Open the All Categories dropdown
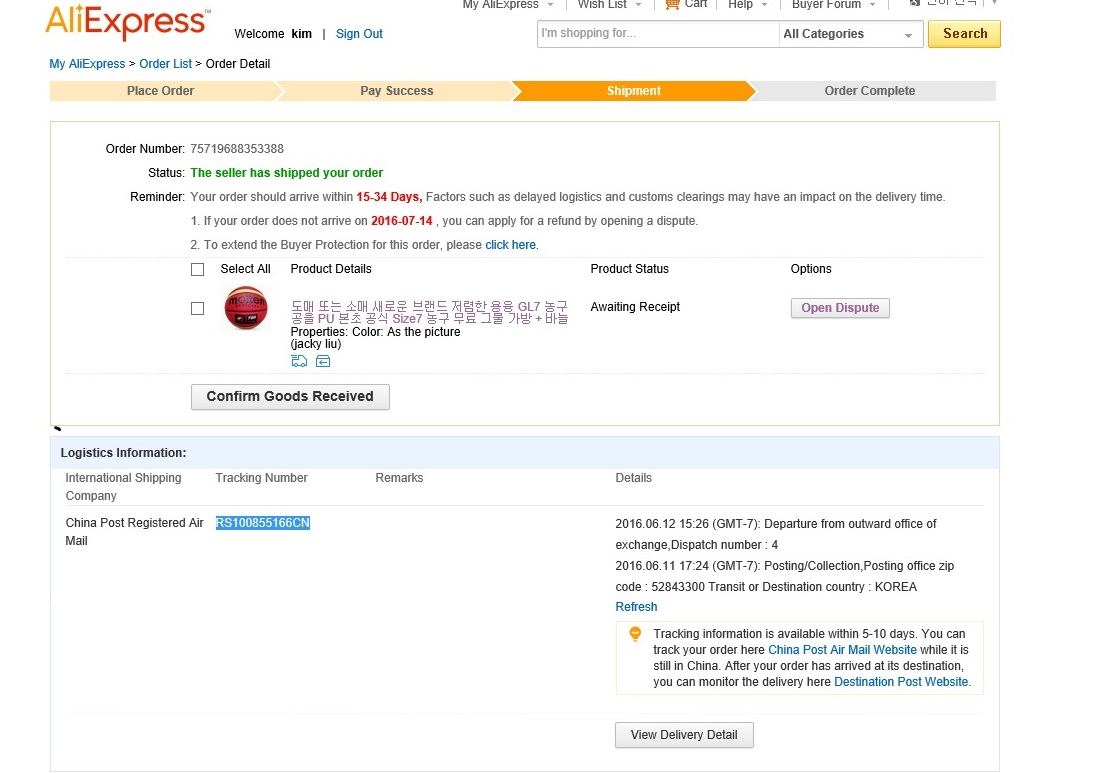This screenshot has width=1103, height=773. click(x=850, y=34)
